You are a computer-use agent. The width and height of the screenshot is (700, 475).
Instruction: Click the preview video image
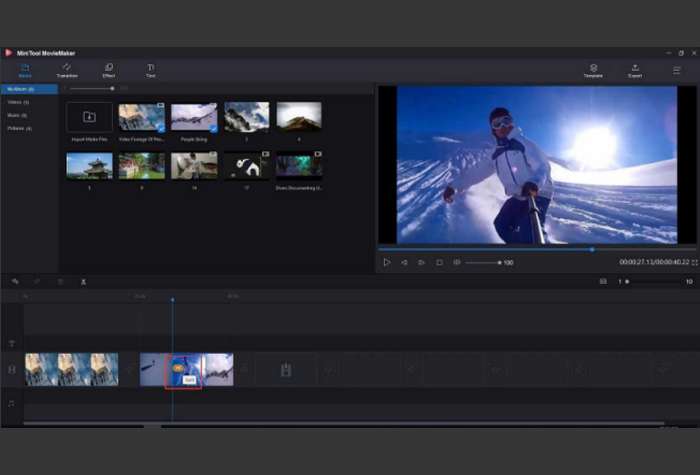[537, 165]
